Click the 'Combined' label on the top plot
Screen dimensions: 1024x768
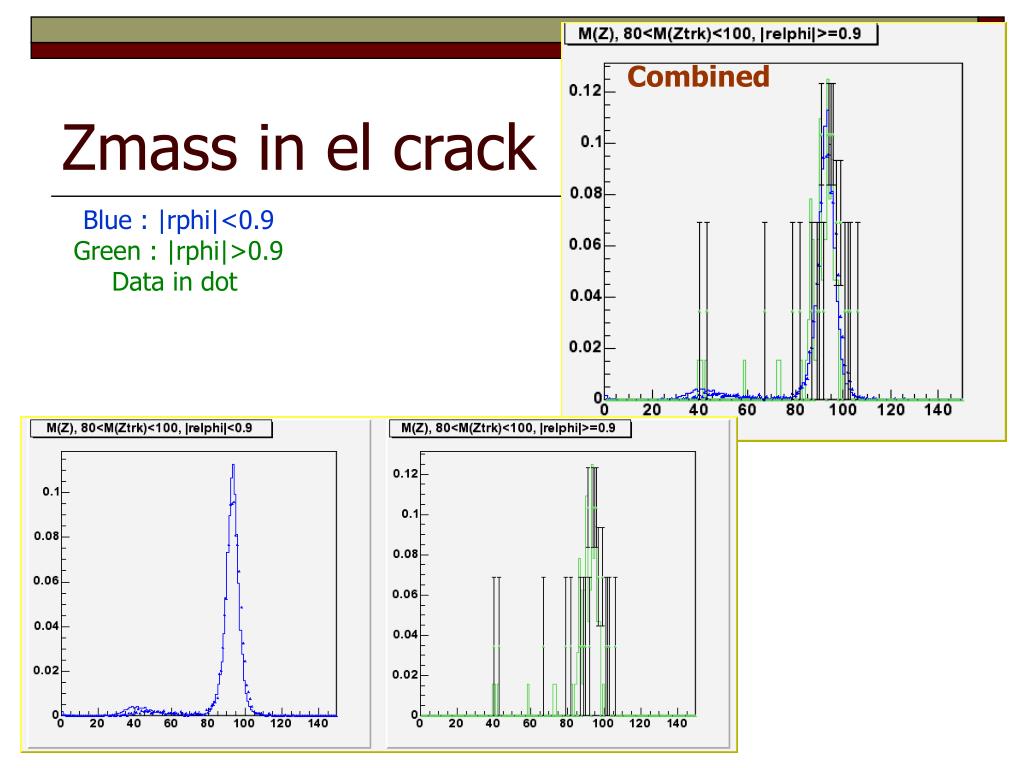698,76
